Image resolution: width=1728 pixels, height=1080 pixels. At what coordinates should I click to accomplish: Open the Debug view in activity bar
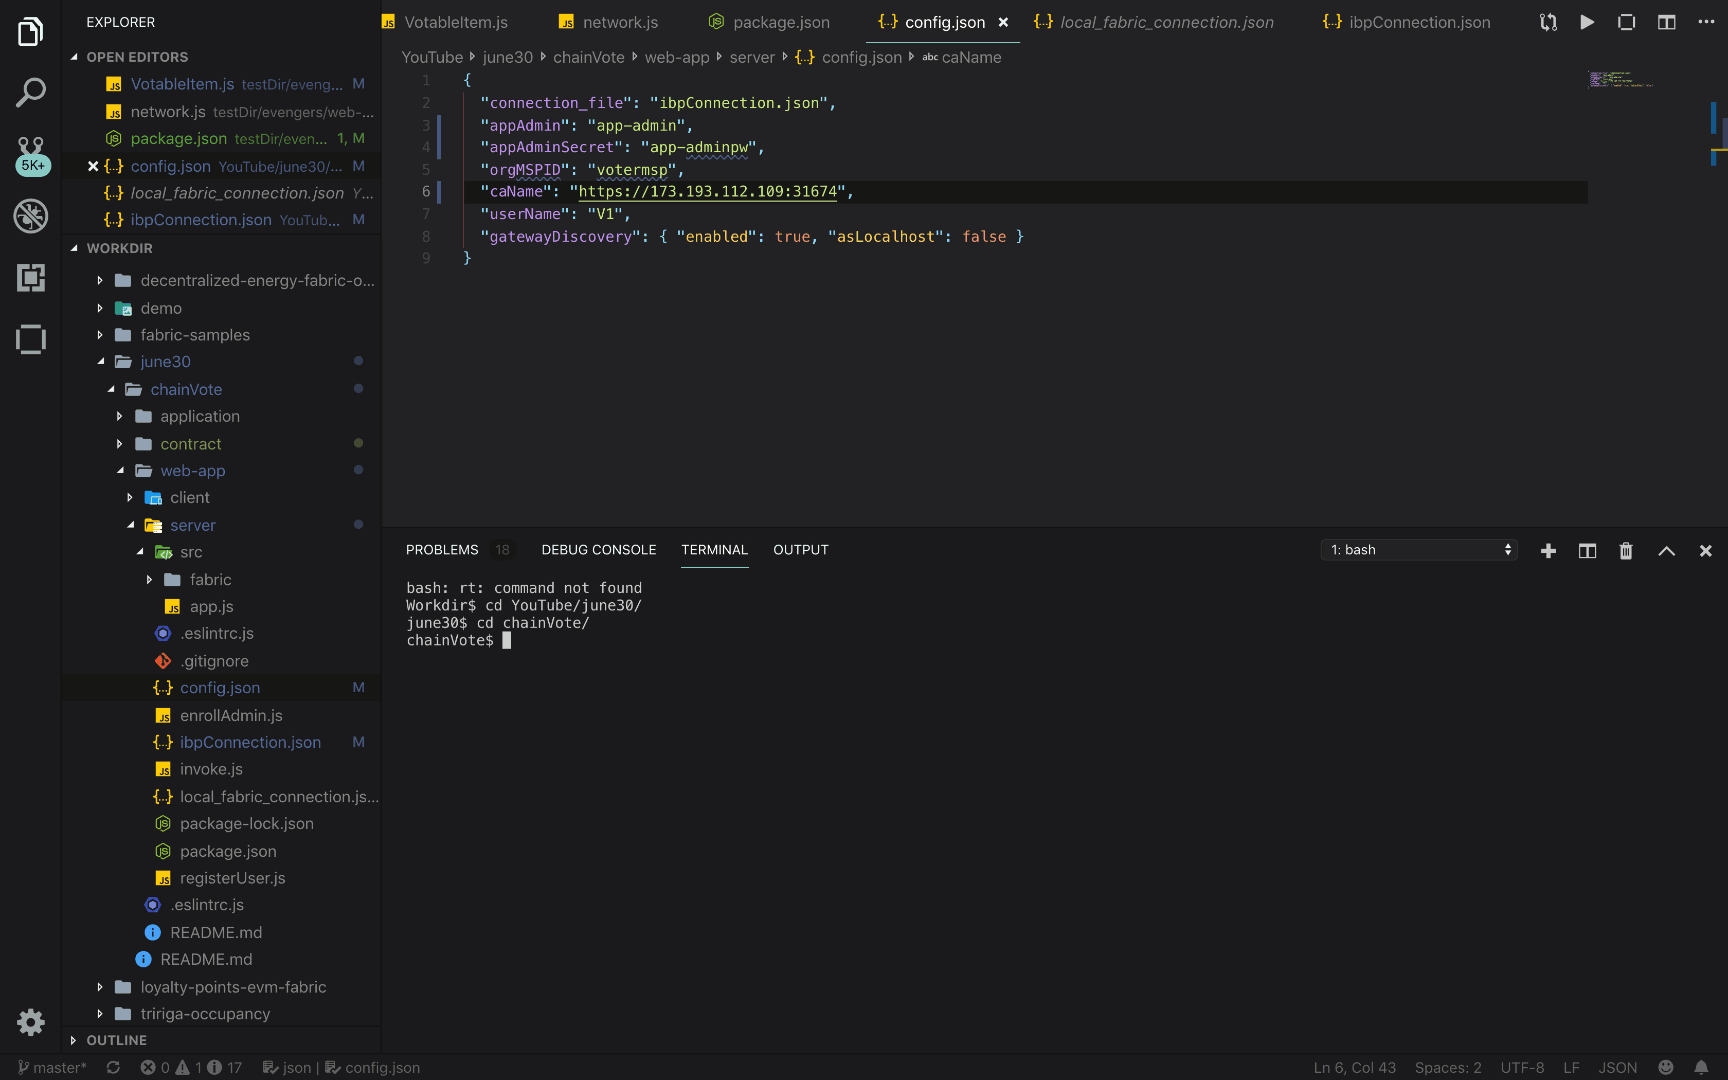coord(31,216)
